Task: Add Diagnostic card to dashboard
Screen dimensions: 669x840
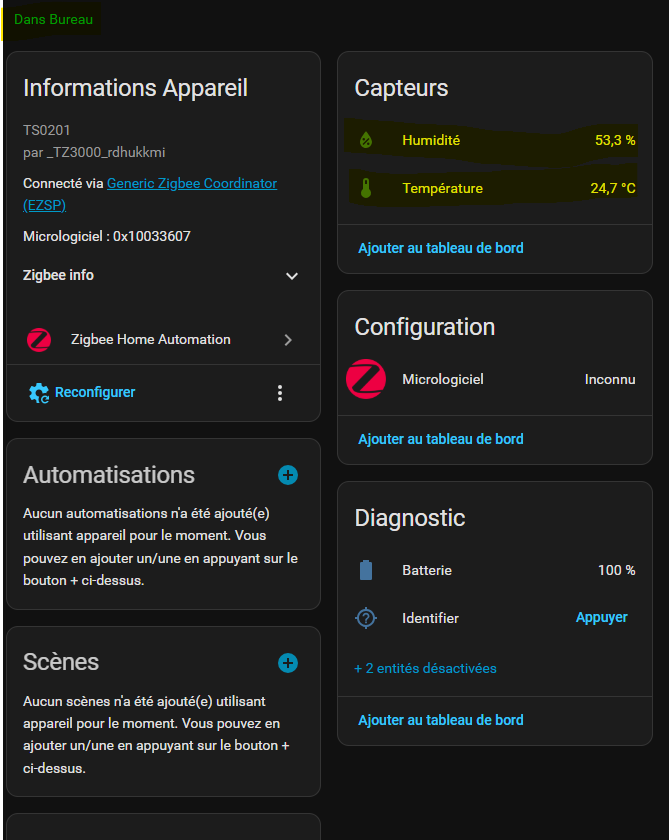Action: pyautogui.click(x=440, y=720)
